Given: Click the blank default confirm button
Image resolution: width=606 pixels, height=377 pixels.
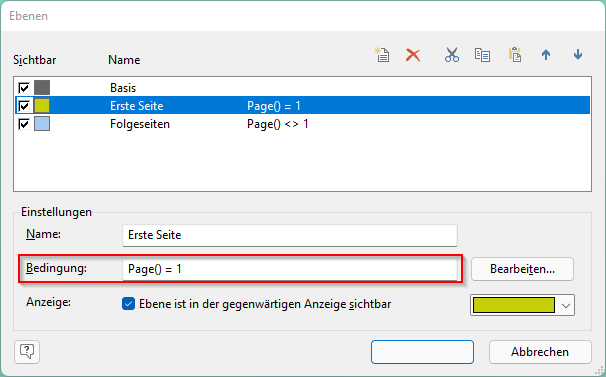Looking at the screenshot, I should [x=422, y=352].
